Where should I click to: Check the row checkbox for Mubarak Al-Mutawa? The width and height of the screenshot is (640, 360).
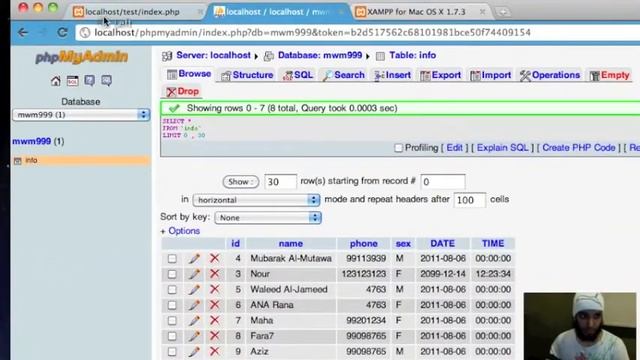(172, 259)
